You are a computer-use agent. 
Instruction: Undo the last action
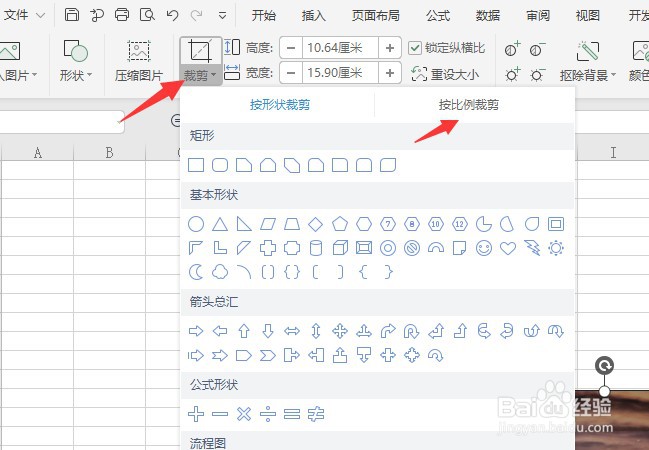click(172, 16)
